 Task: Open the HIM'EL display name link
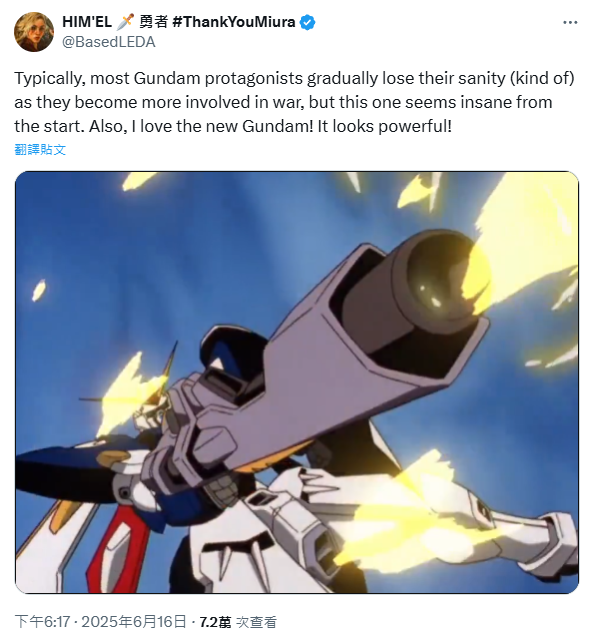(x=87, y=22)
